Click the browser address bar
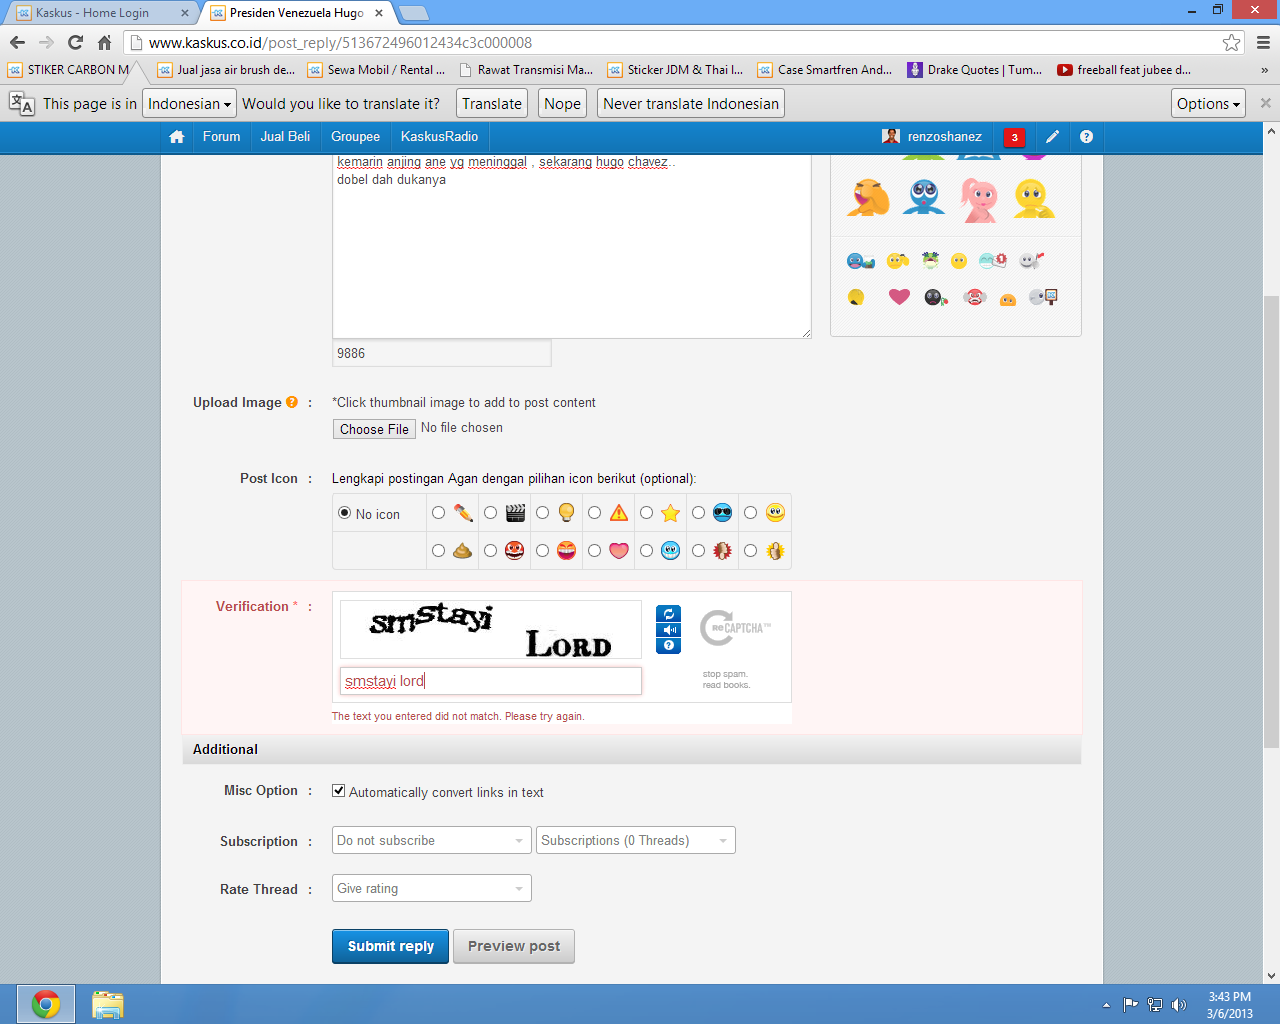The height and width of the screenshot is (1024, 1280). tap(680, 42)
